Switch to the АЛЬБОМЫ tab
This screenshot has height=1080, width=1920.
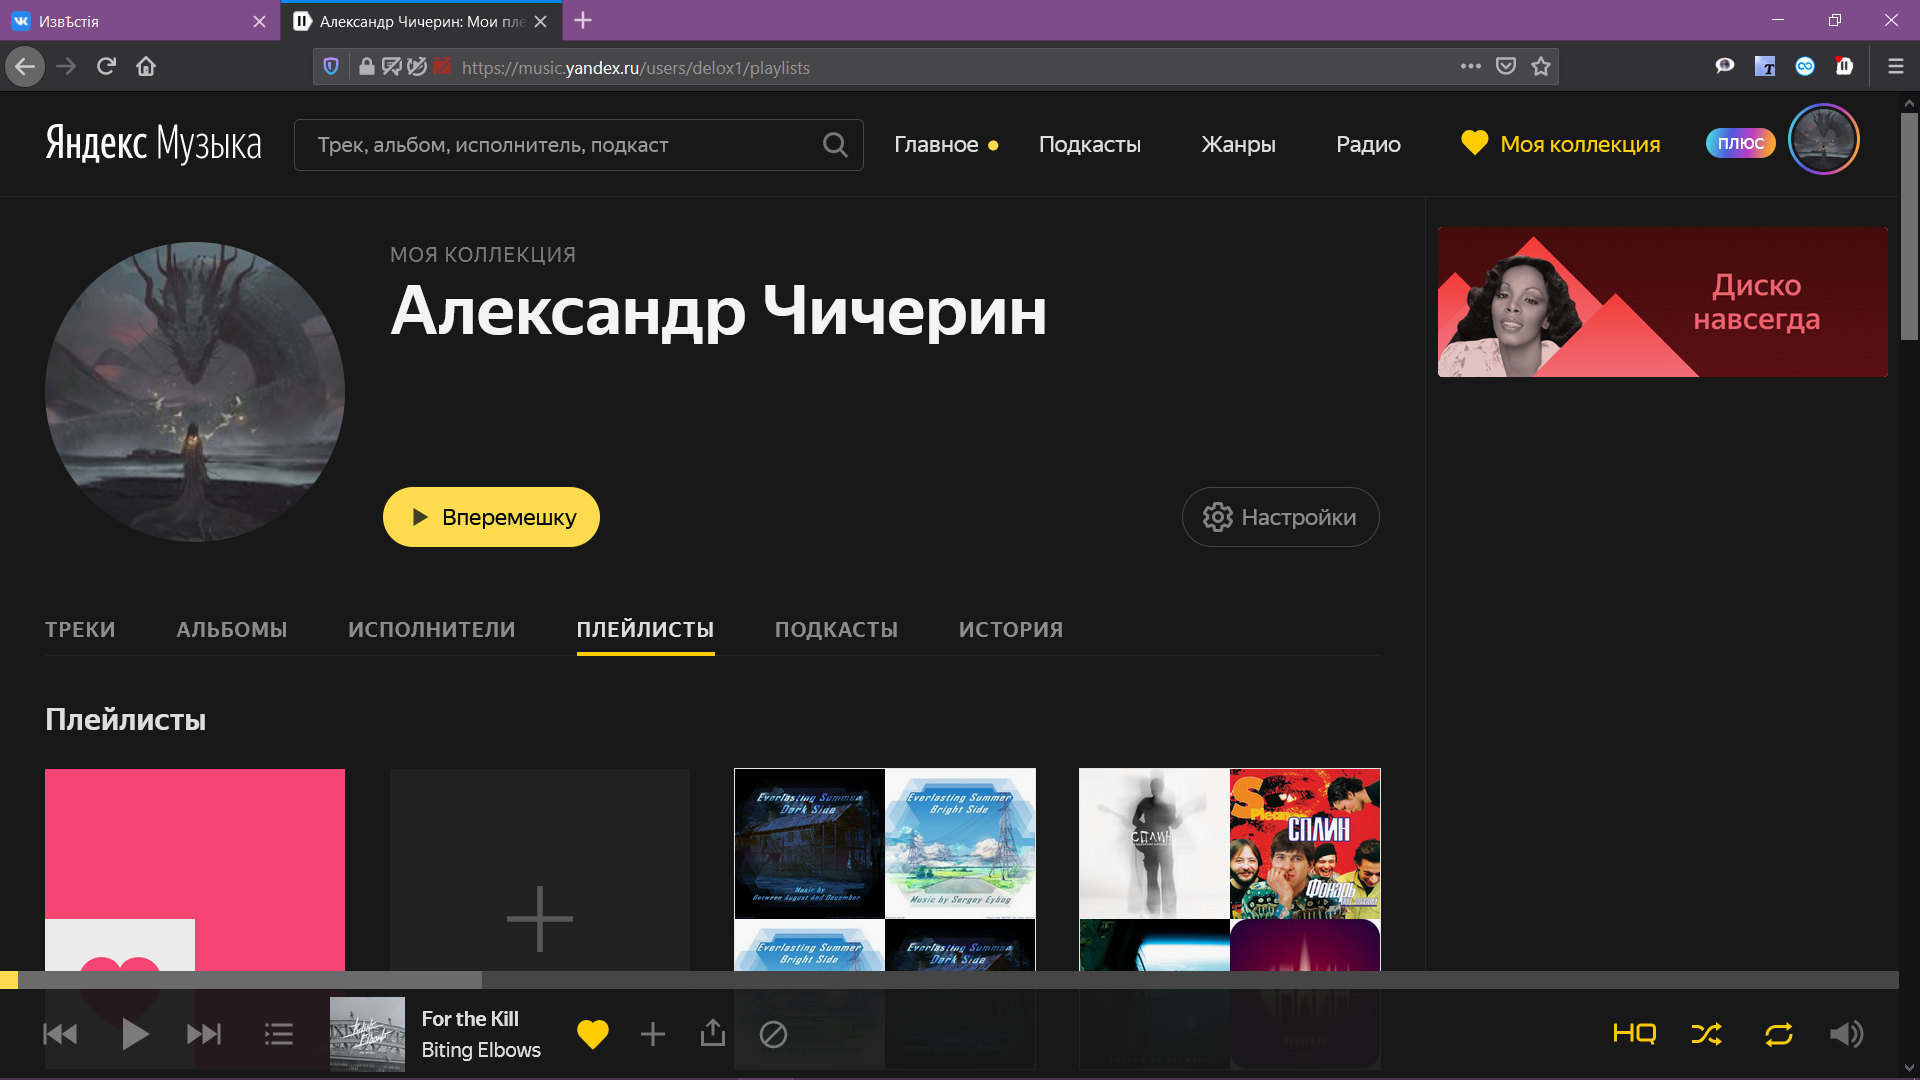(232, 630)
